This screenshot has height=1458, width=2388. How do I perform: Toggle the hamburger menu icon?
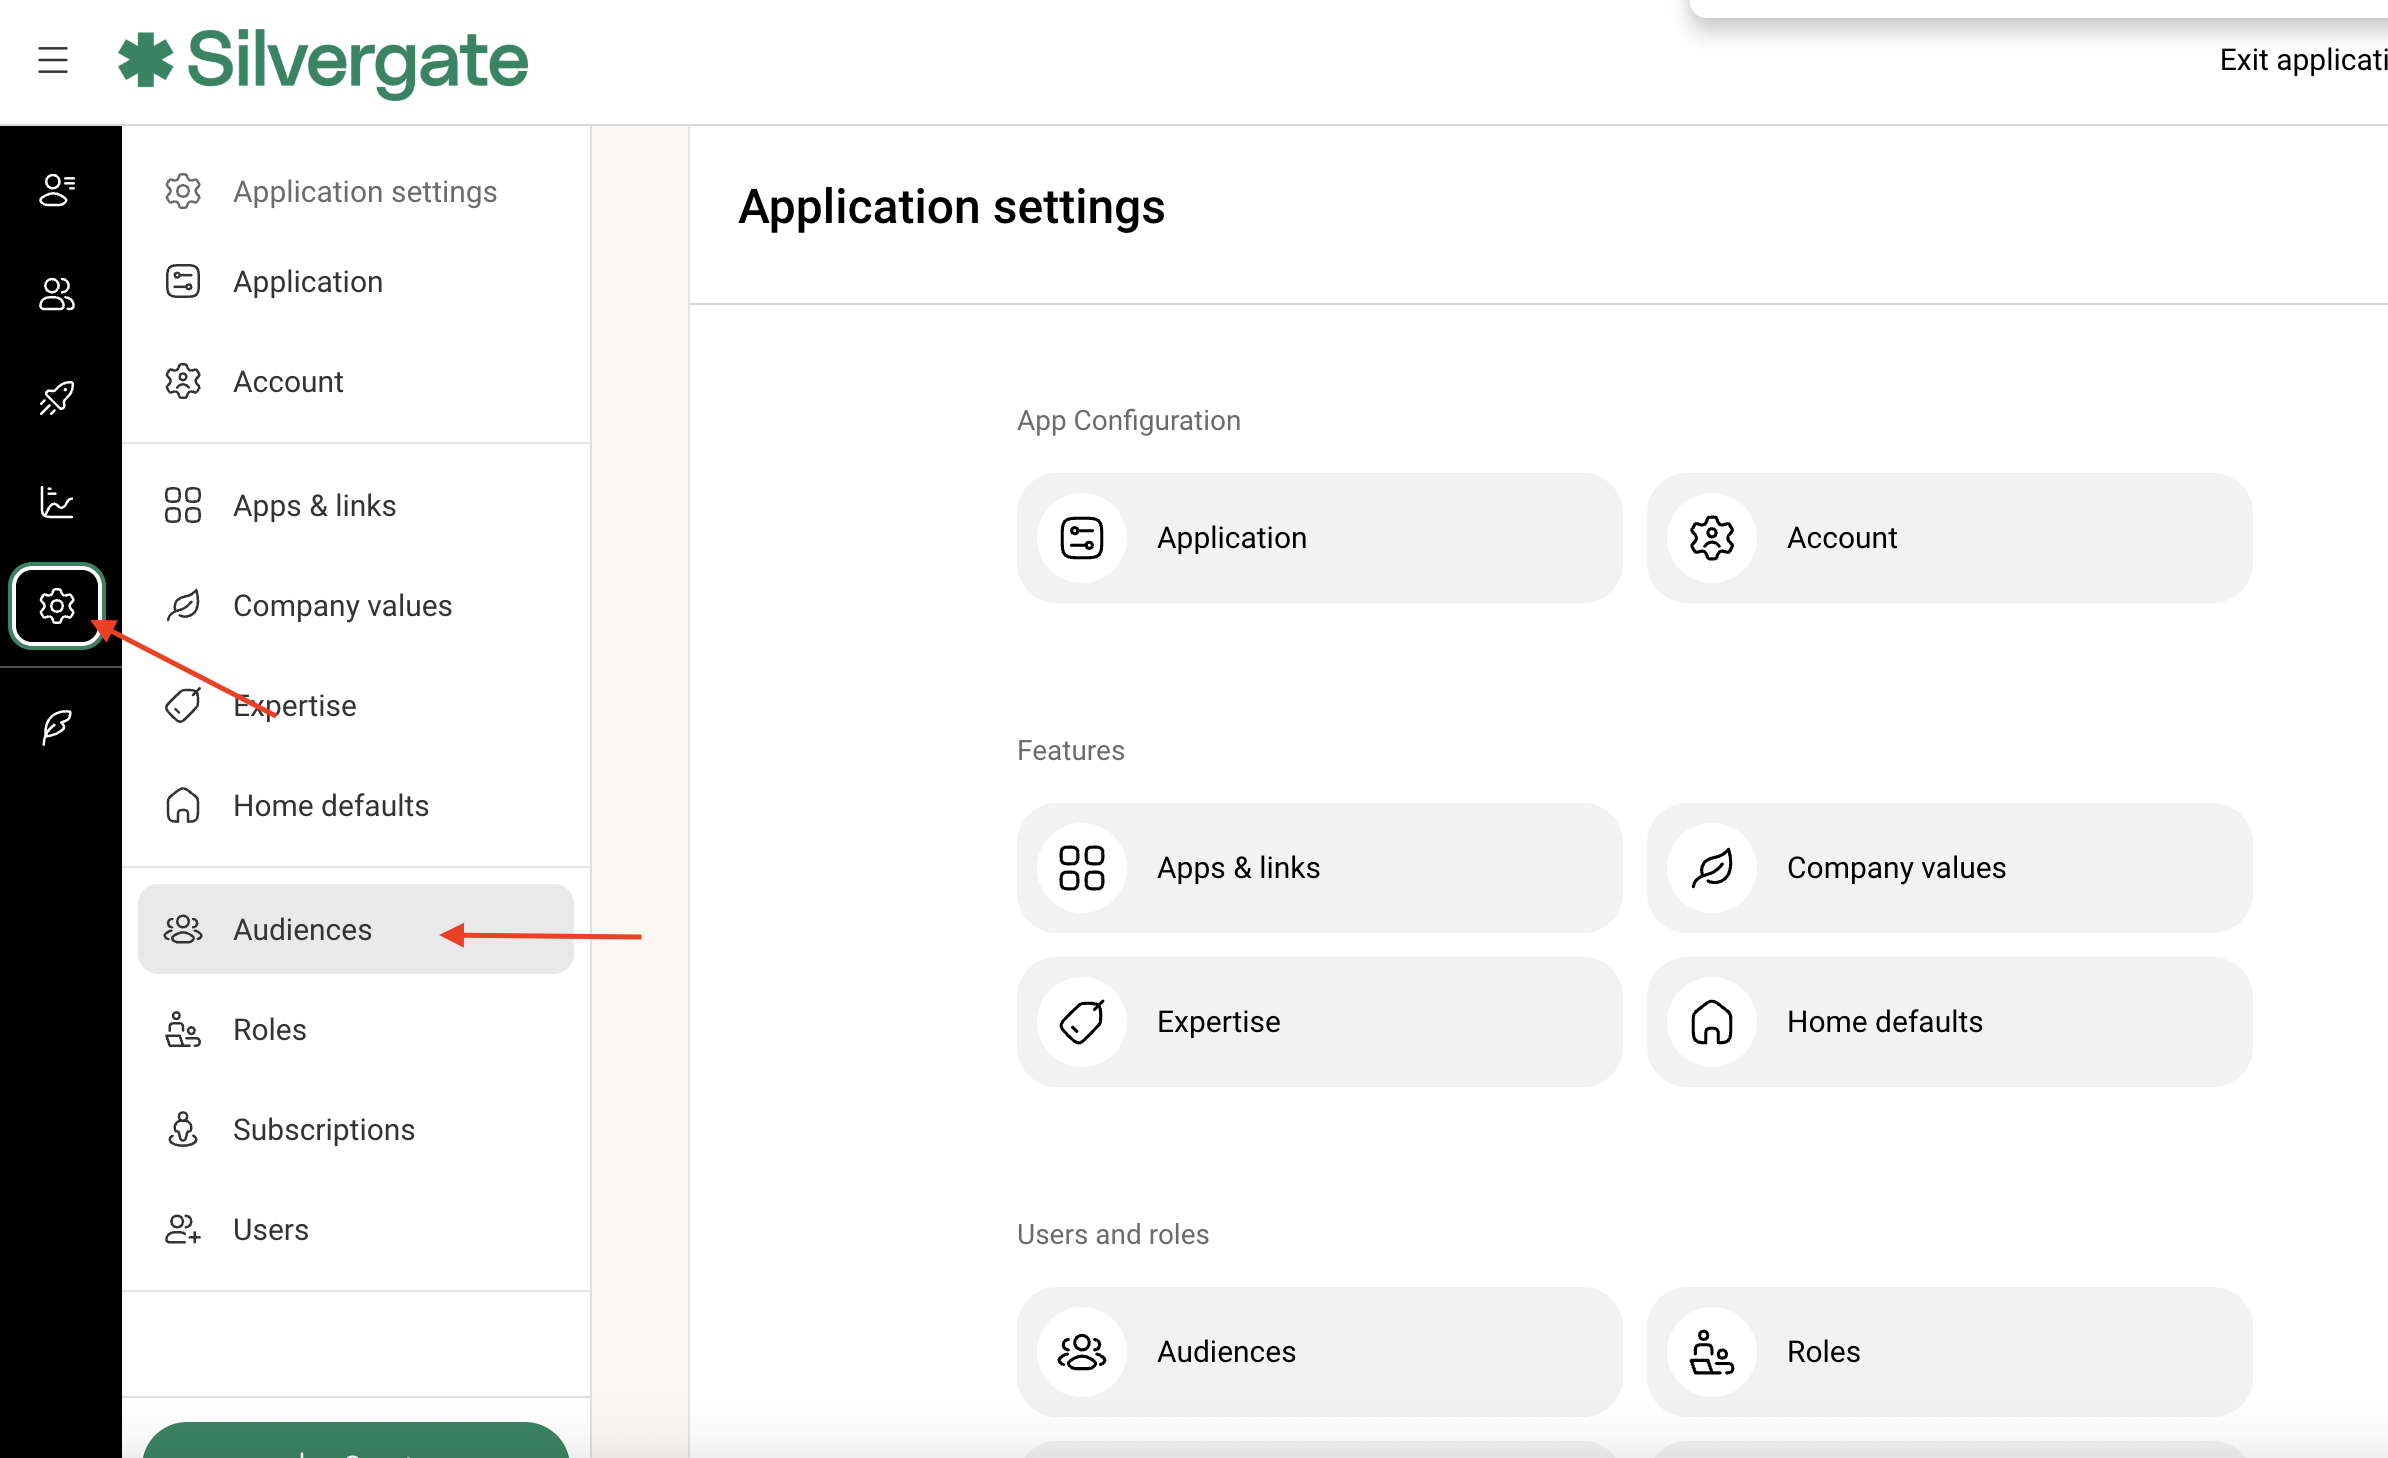point(53,61)
